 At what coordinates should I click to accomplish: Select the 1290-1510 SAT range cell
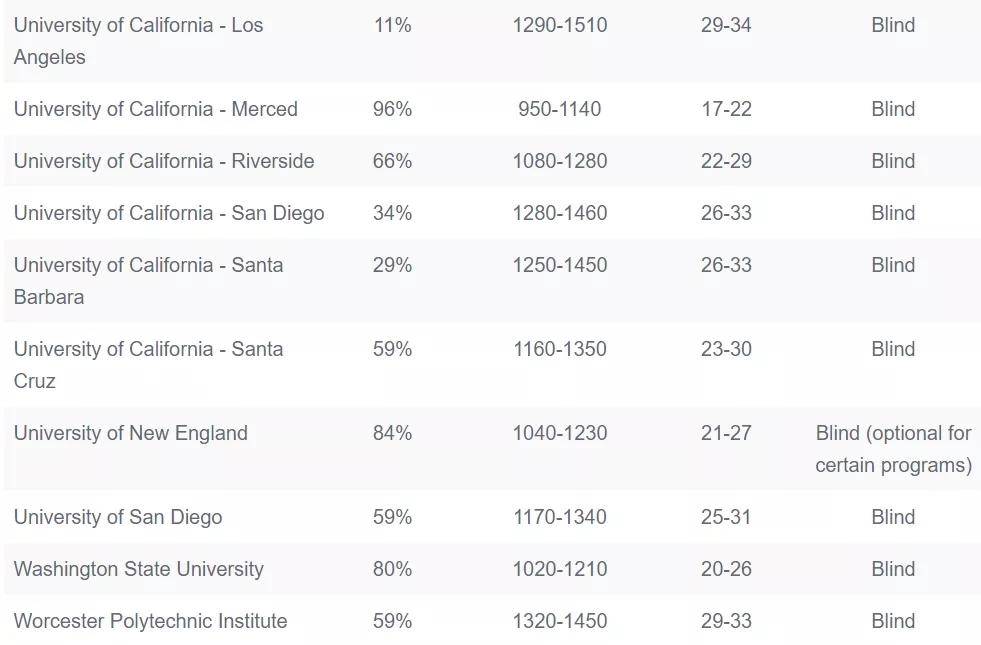pyautogui.click(x=559, y=25)
